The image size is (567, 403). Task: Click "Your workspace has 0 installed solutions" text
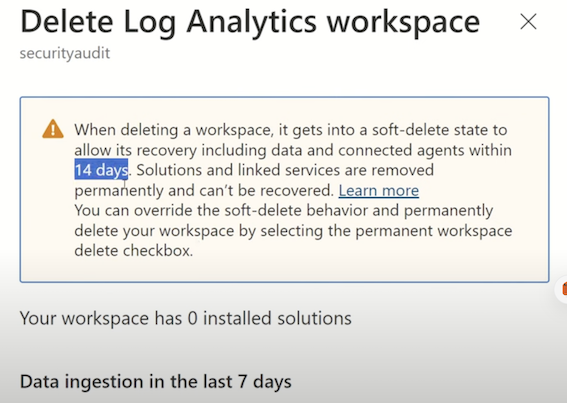point(186,318)
